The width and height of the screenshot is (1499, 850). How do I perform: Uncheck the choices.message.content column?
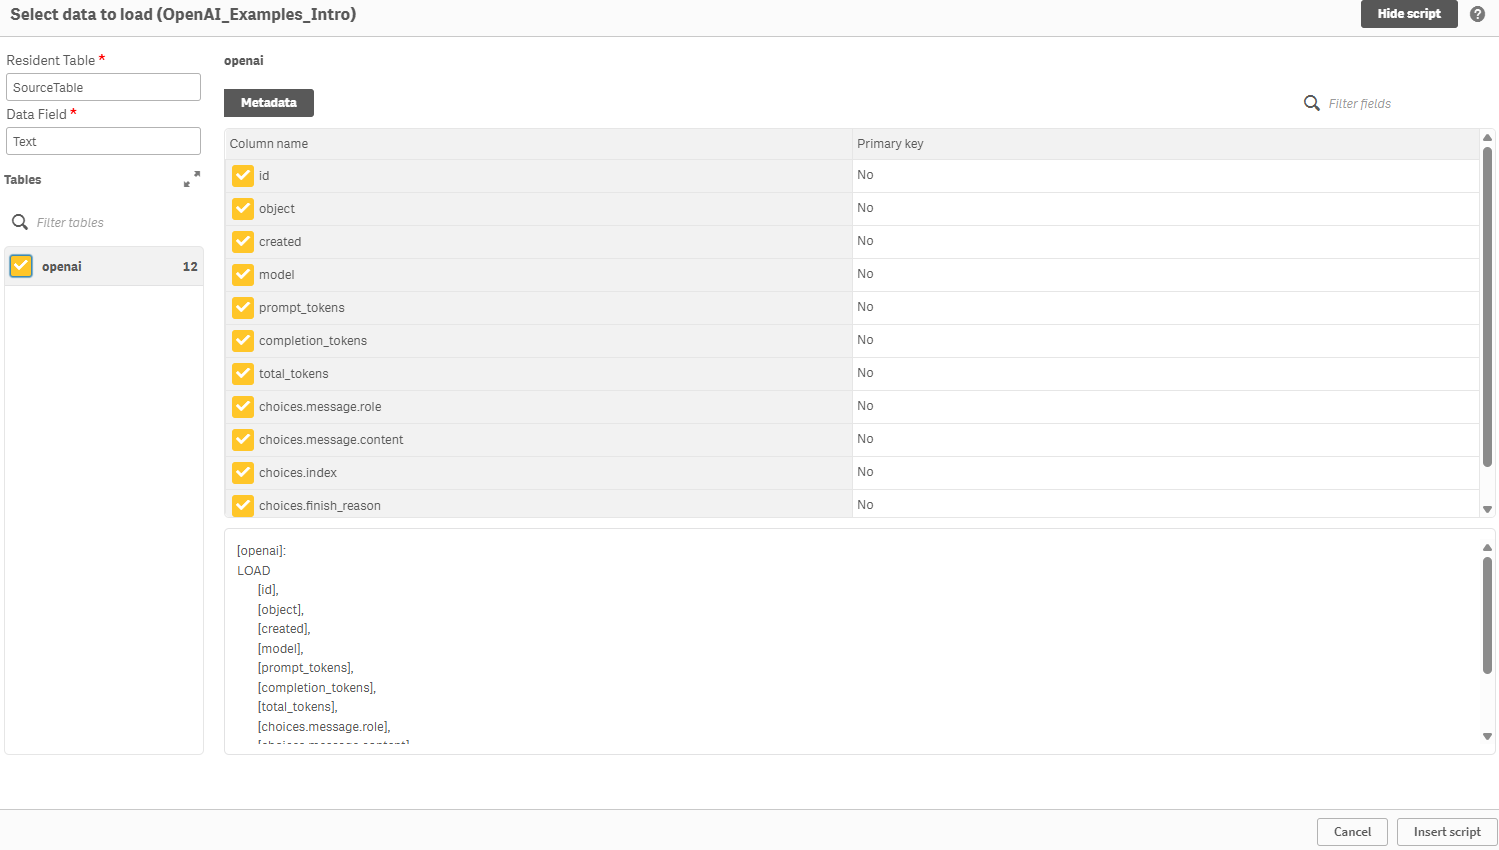(x=242, y=439)
